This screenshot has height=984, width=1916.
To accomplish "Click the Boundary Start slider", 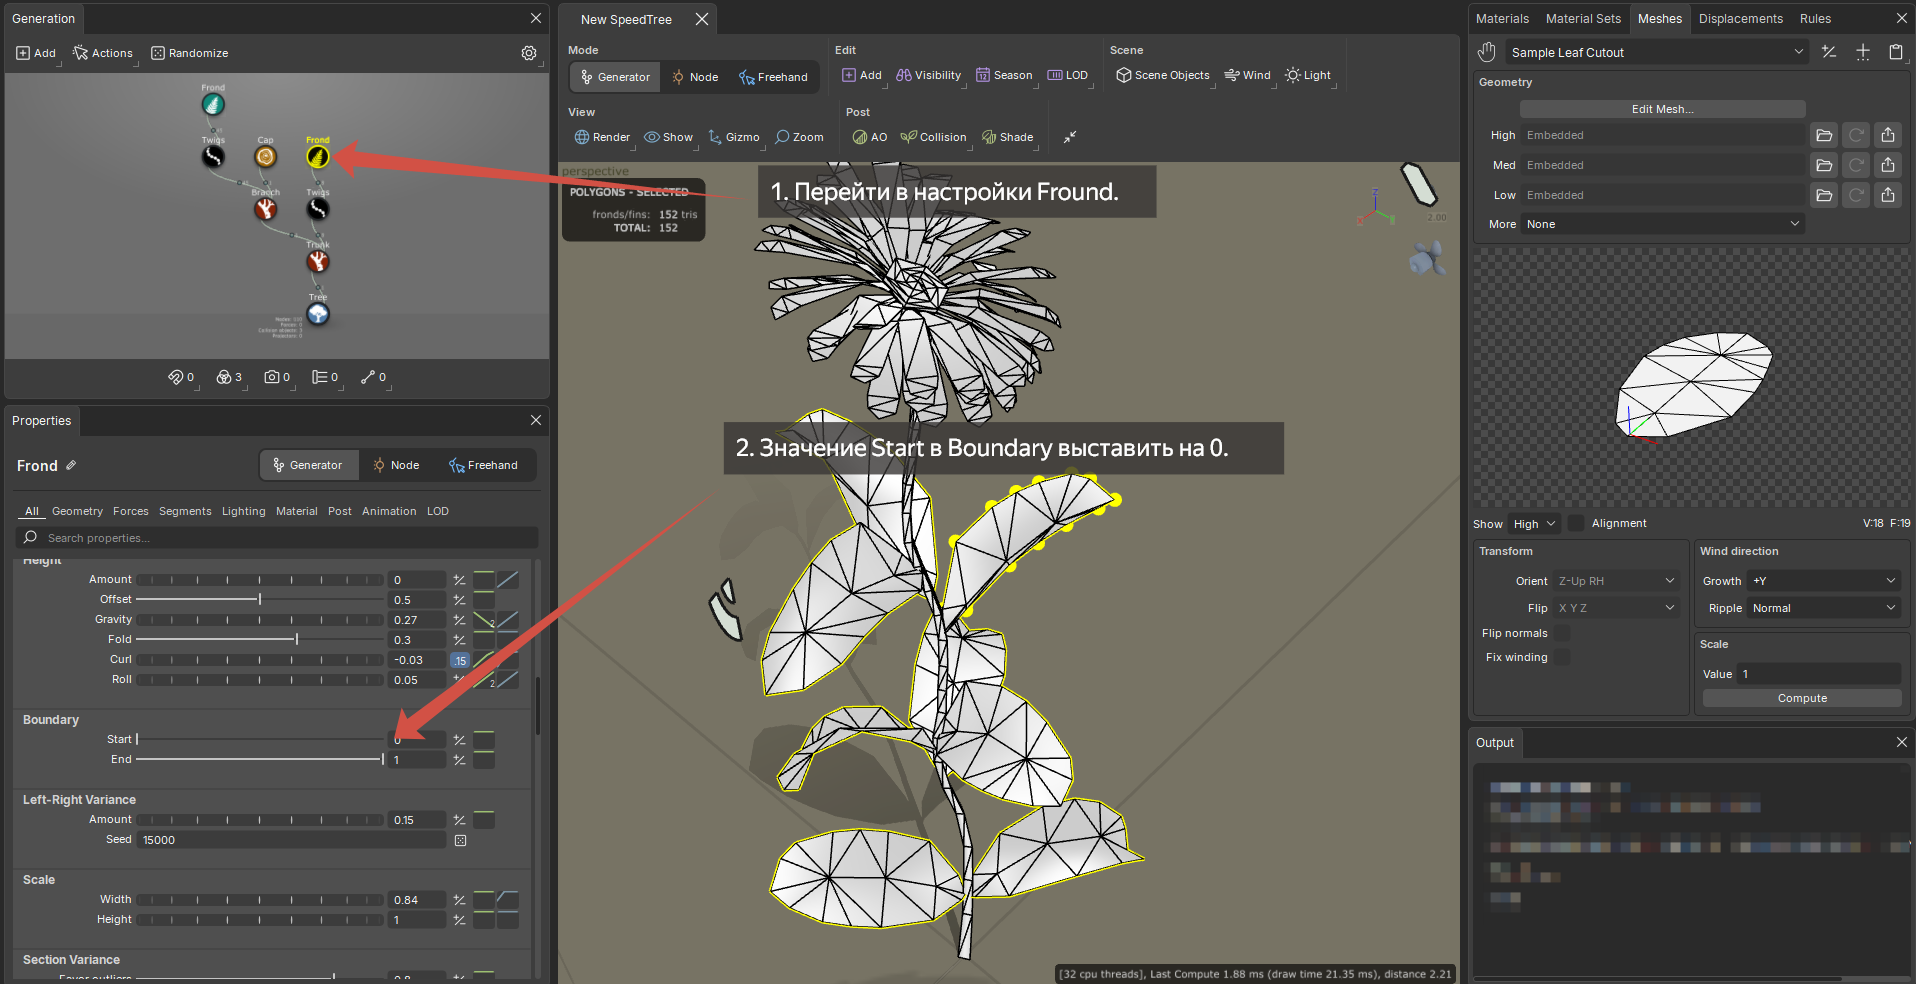I will [x=260, y=739].
